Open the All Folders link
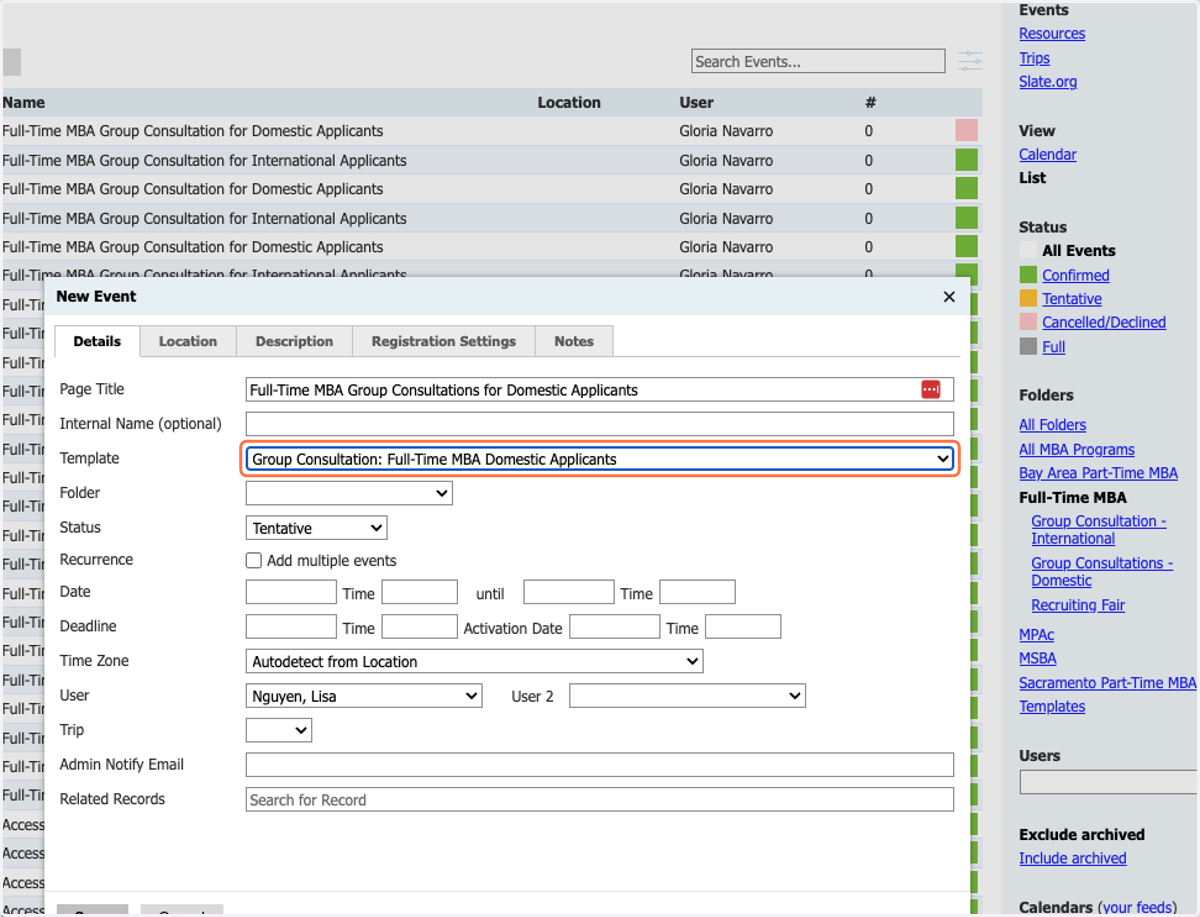Screen dimensions: 1200x917 point(1052,425)
